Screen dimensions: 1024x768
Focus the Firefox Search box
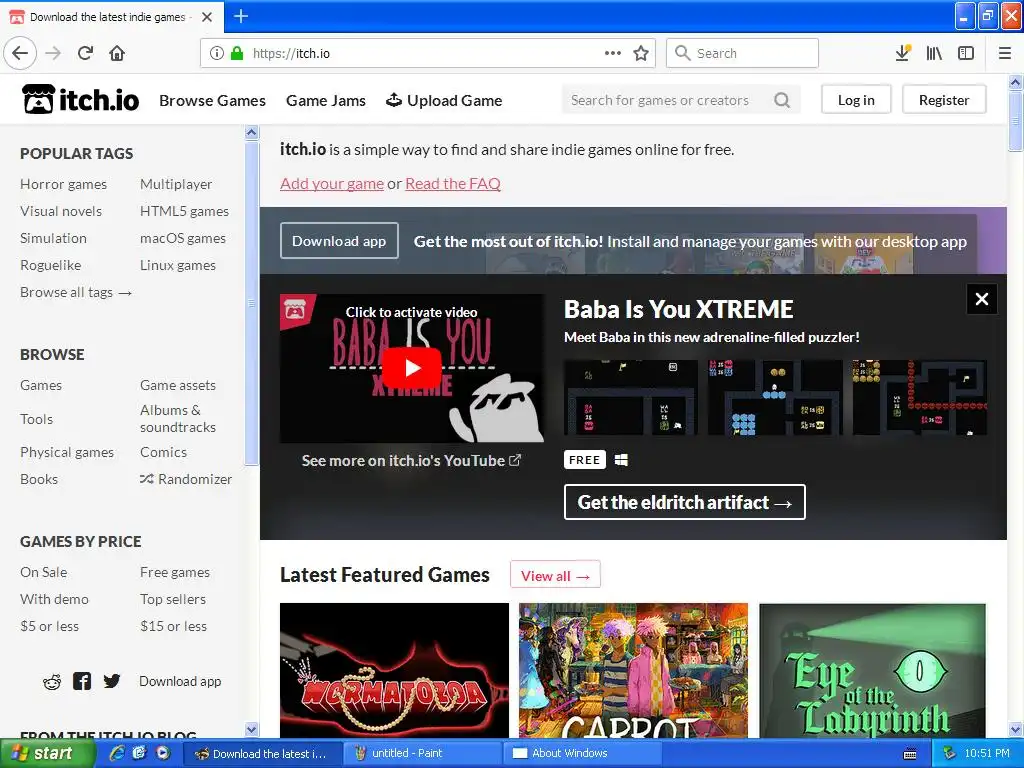[743, 53]
